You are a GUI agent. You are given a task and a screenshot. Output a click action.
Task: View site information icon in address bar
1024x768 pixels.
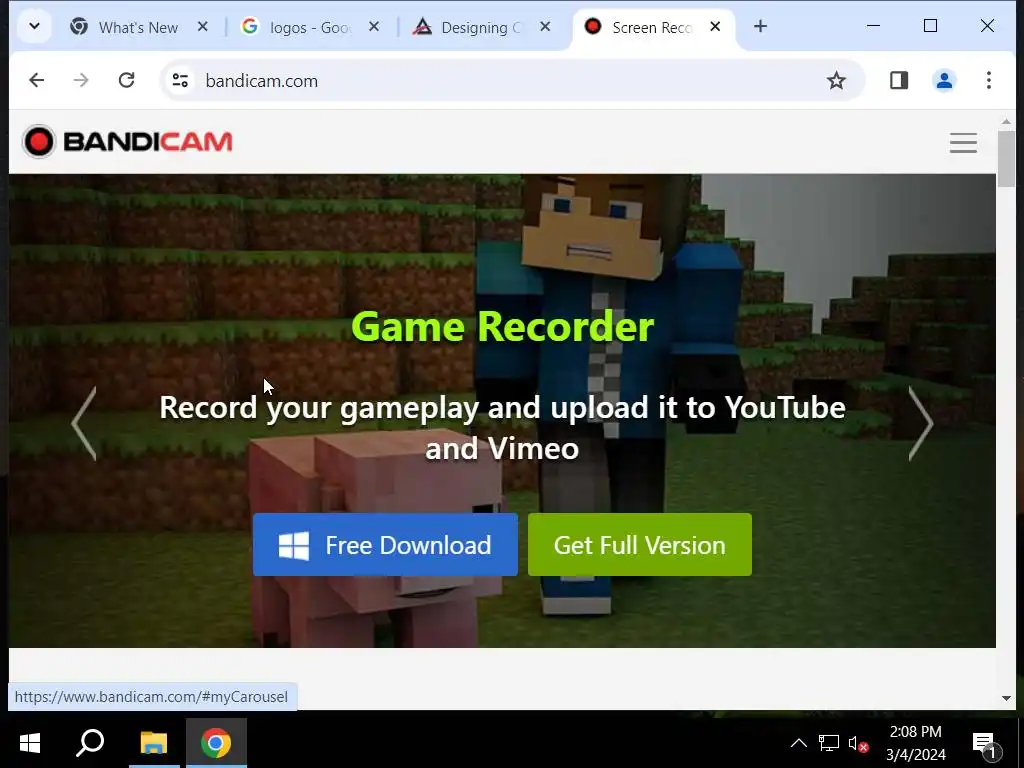[180, 80]
